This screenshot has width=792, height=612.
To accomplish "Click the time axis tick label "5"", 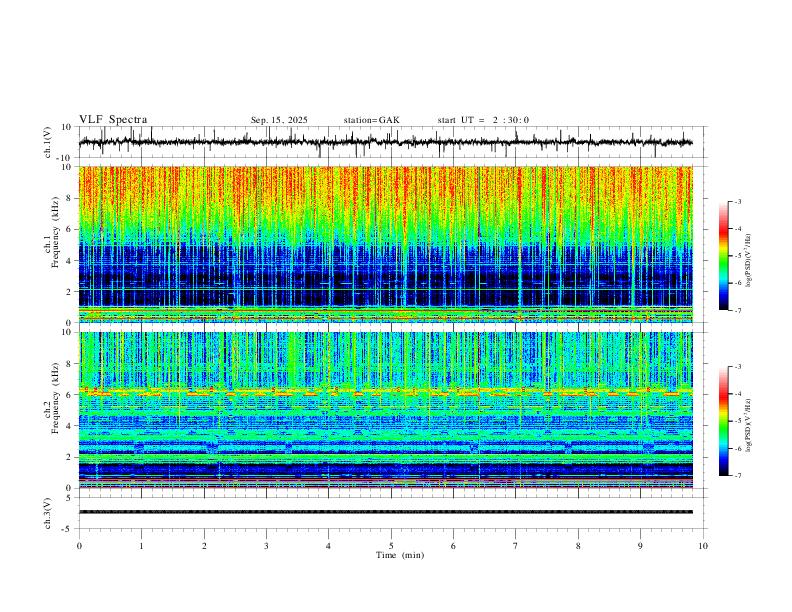I will [391, 546].
